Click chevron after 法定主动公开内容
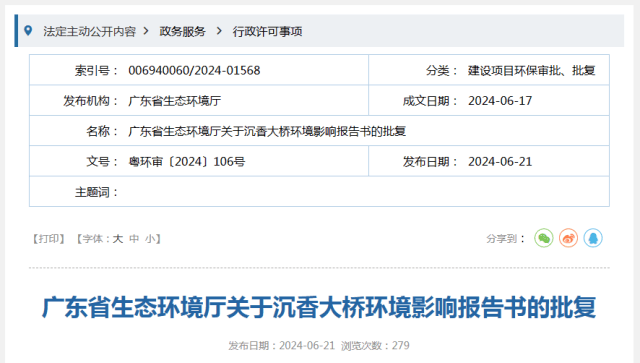Screen dimensions: 640x363 click(x=146, y=31)
